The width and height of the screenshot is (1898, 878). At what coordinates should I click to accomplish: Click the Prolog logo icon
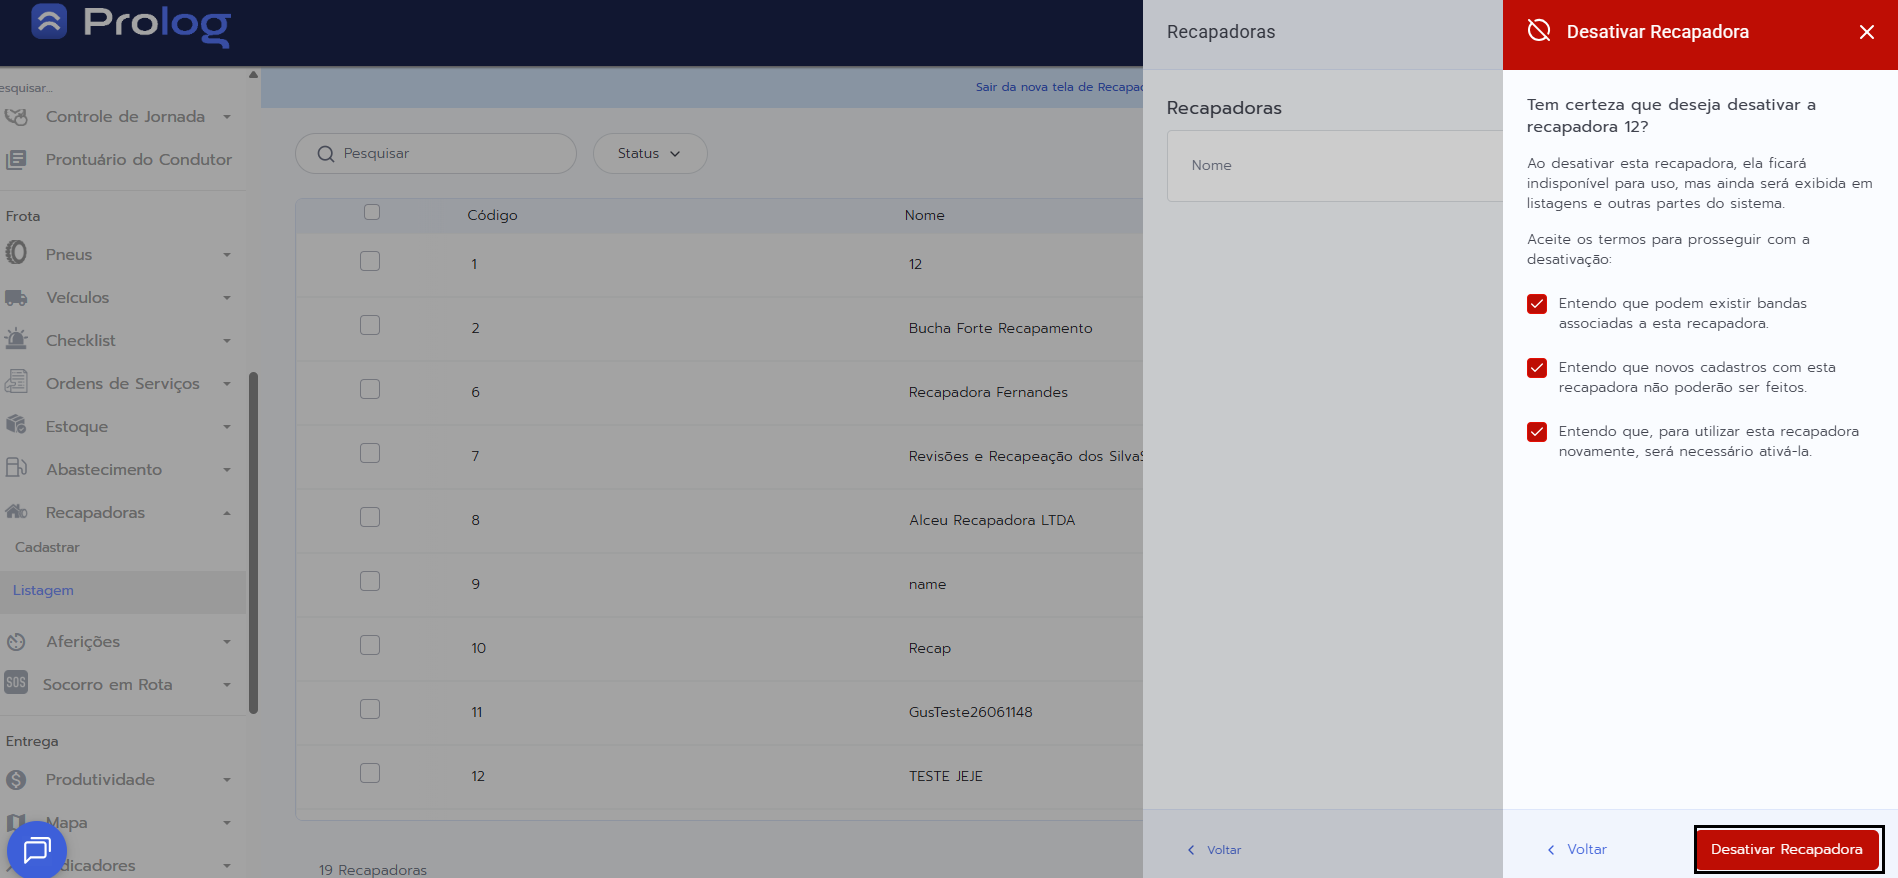point(49,21)
